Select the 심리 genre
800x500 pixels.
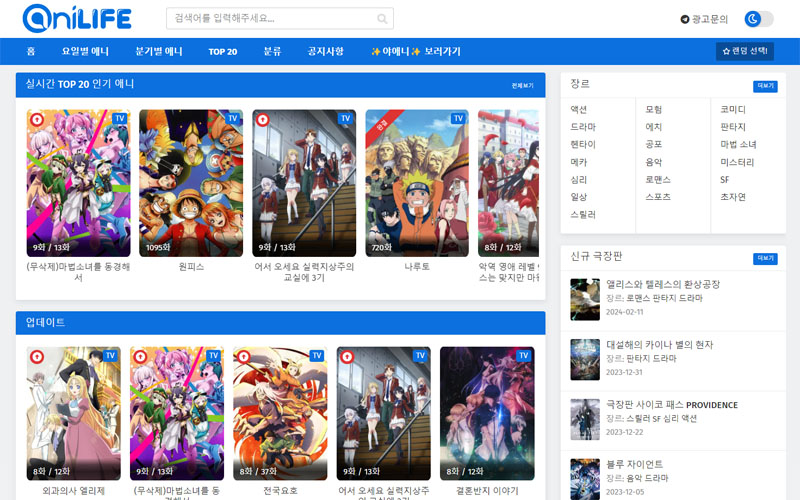[579, 180]
